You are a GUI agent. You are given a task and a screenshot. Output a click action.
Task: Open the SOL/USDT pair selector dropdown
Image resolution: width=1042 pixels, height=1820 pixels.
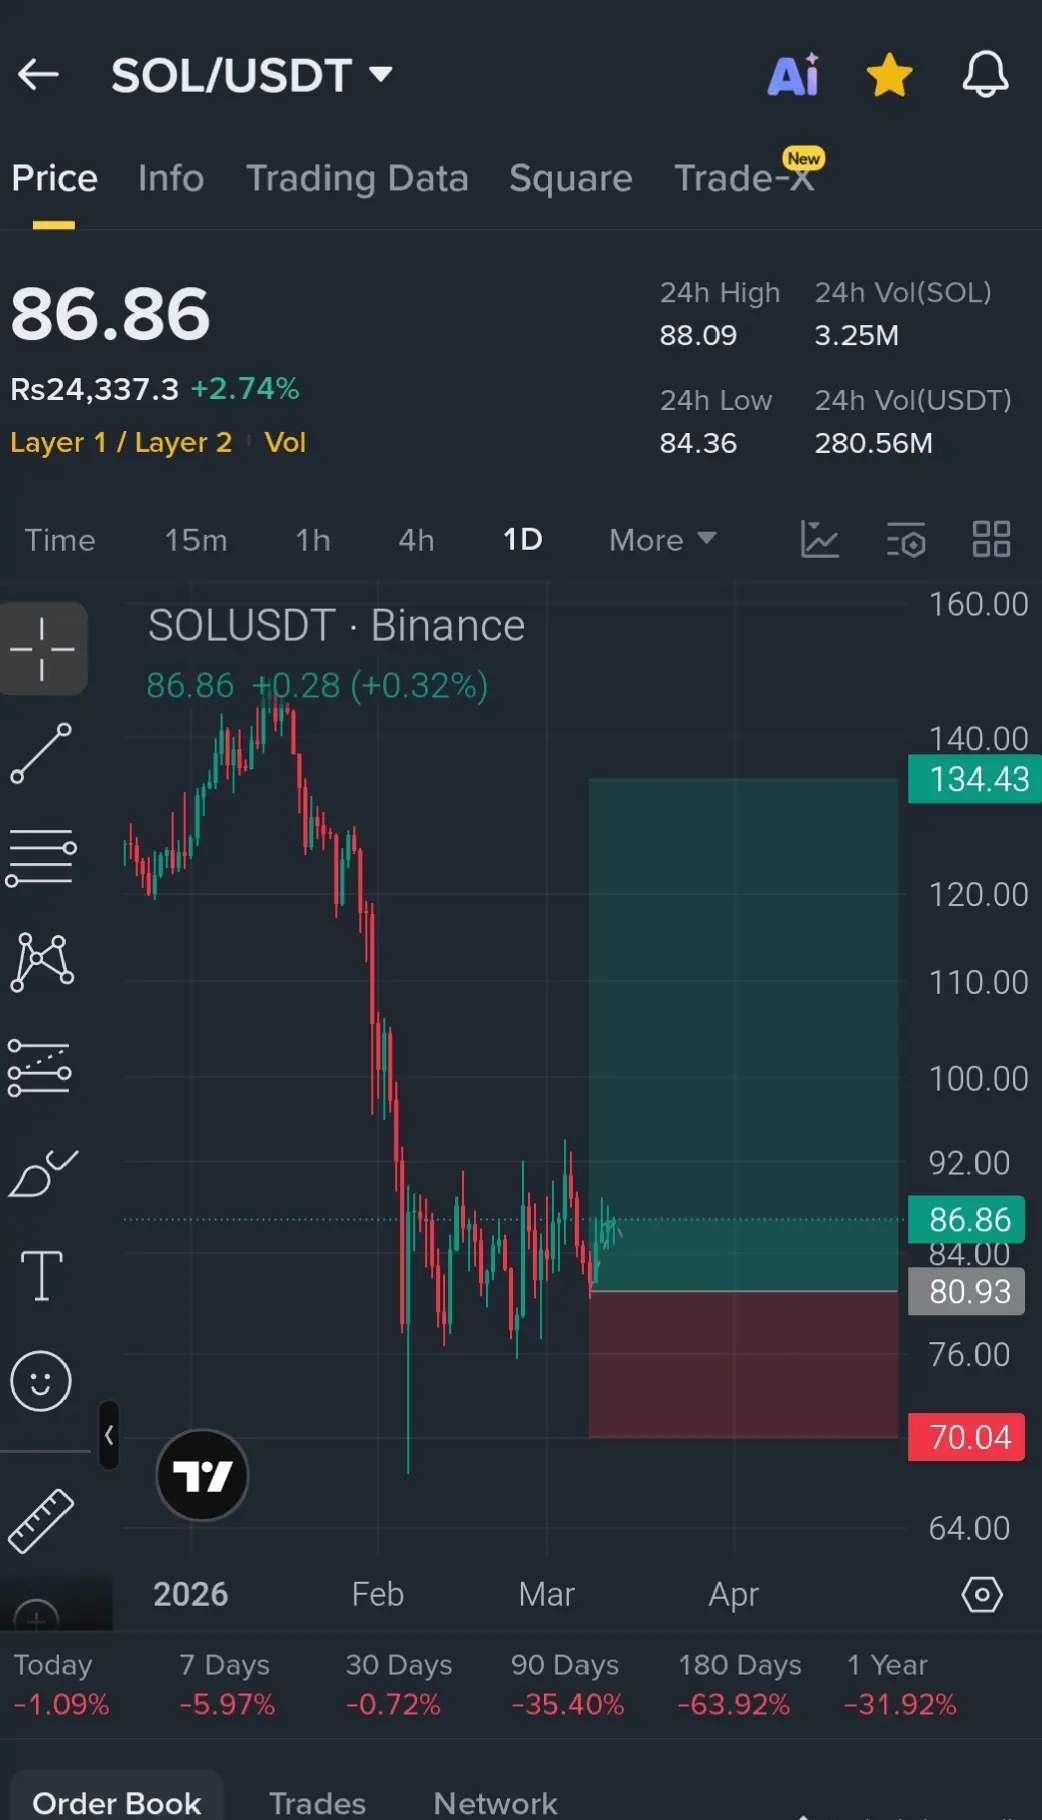pyautogui.click(x=251, y=75)
